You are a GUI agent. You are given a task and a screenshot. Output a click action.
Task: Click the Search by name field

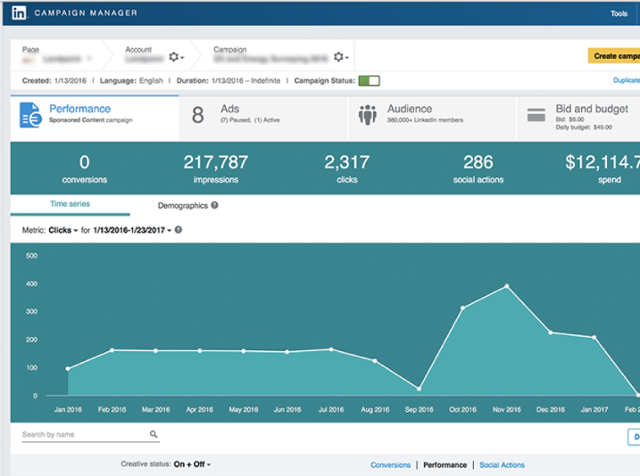91,434
